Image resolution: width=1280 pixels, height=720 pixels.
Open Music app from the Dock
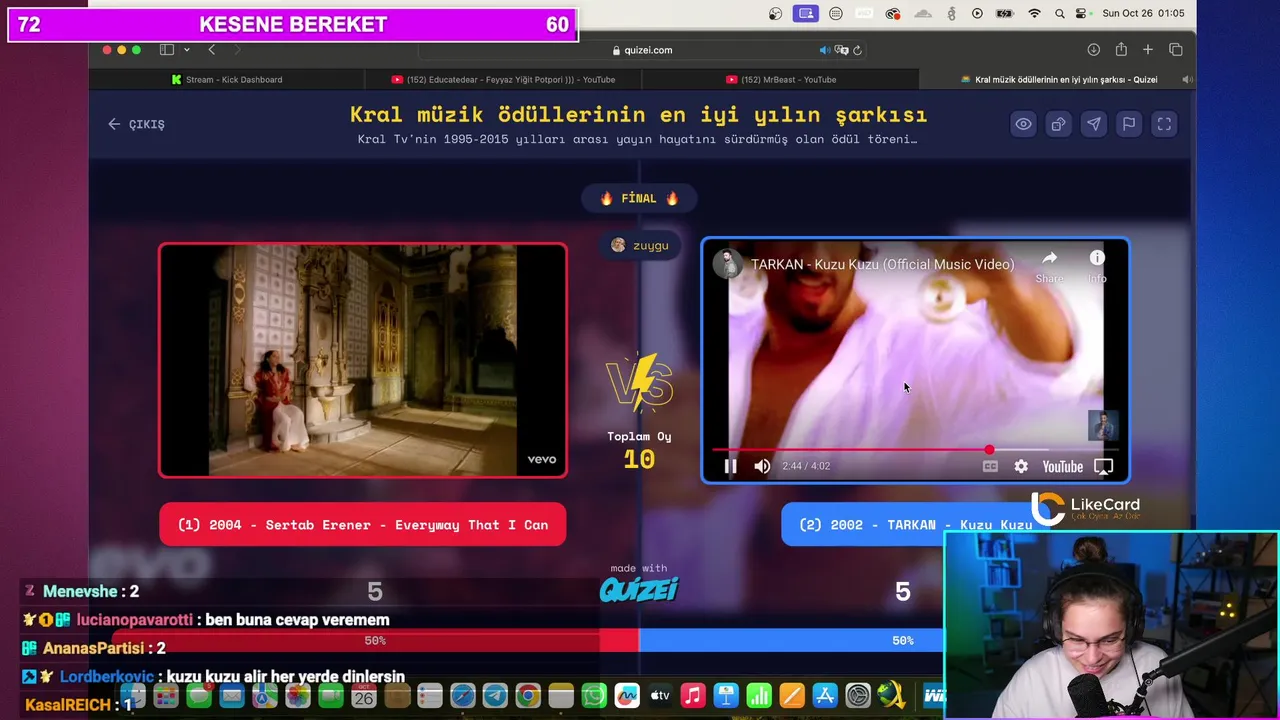(x=693, y=695)
